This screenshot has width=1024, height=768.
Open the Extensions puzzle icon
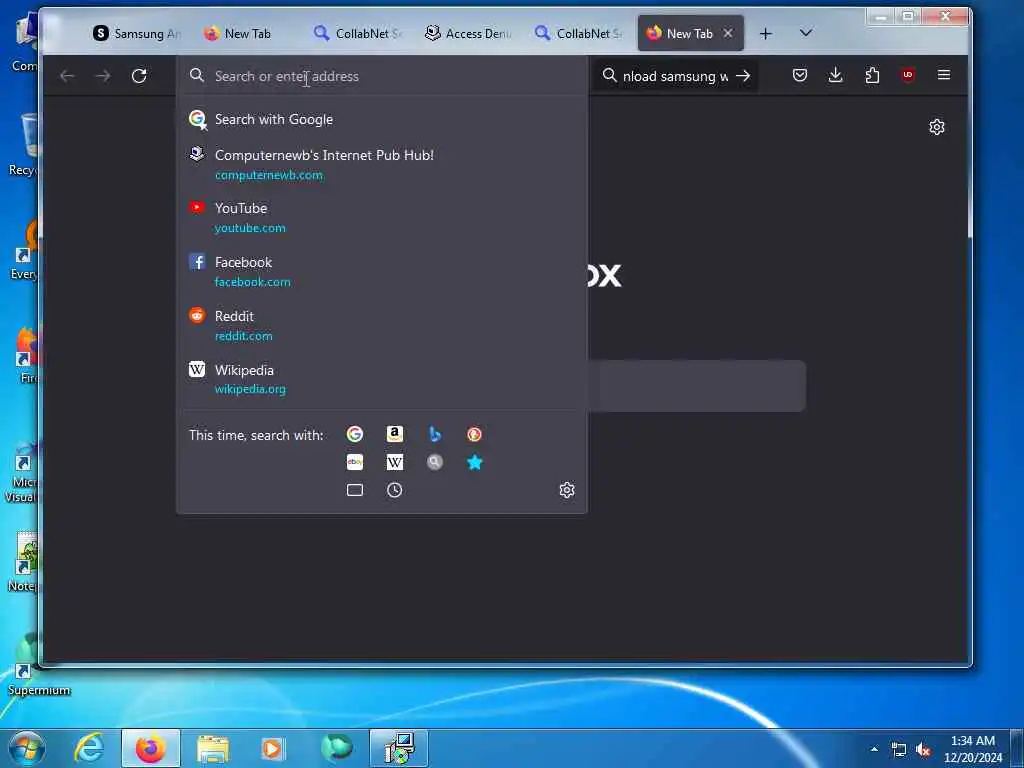pyautogui.click(x=872, y=75)
